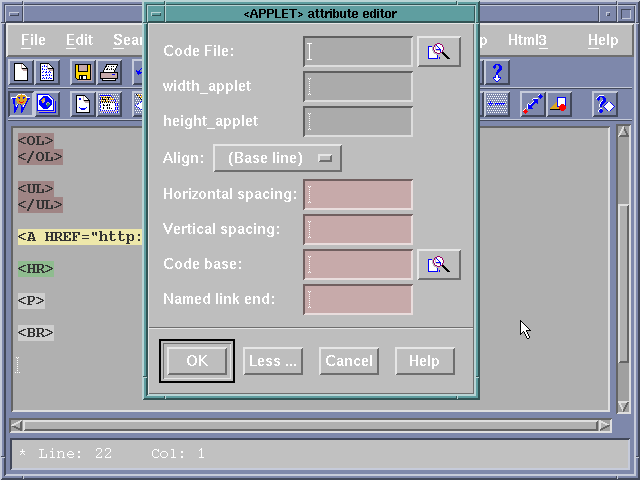Click the Print toolbar icon
This screenshot has height=480, width=640.
pos(109,72)
